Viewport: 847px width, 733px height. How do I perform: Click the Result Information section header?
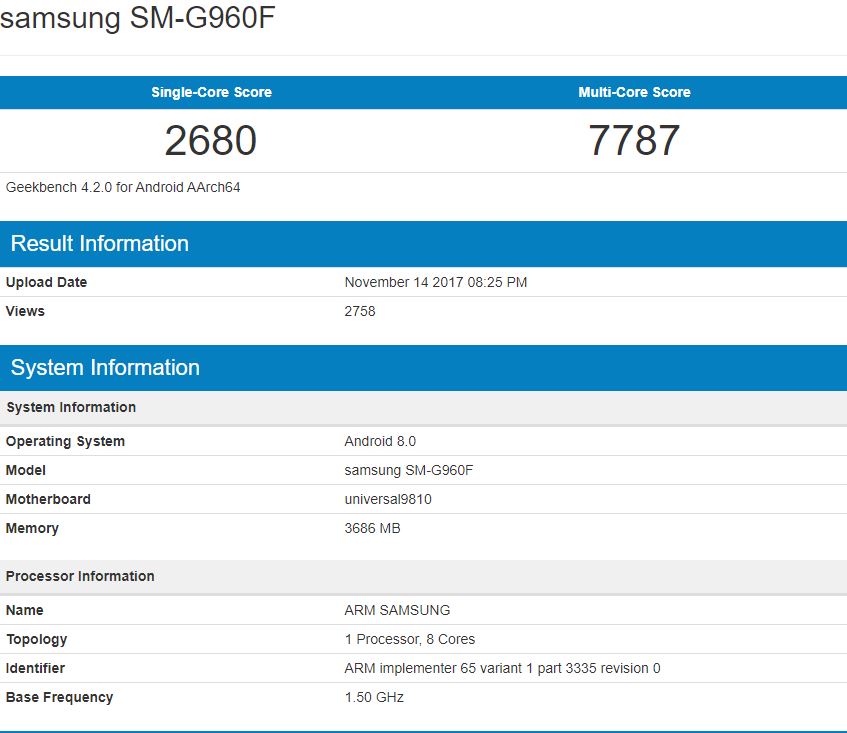click(x=100, y=244)
